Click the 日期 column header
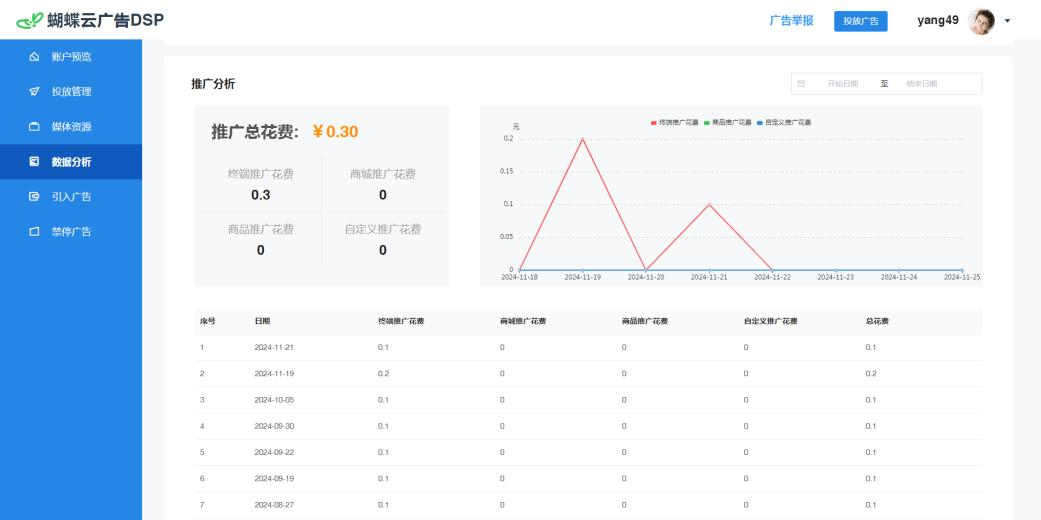The image size is (1041, 520). [262, 321]
